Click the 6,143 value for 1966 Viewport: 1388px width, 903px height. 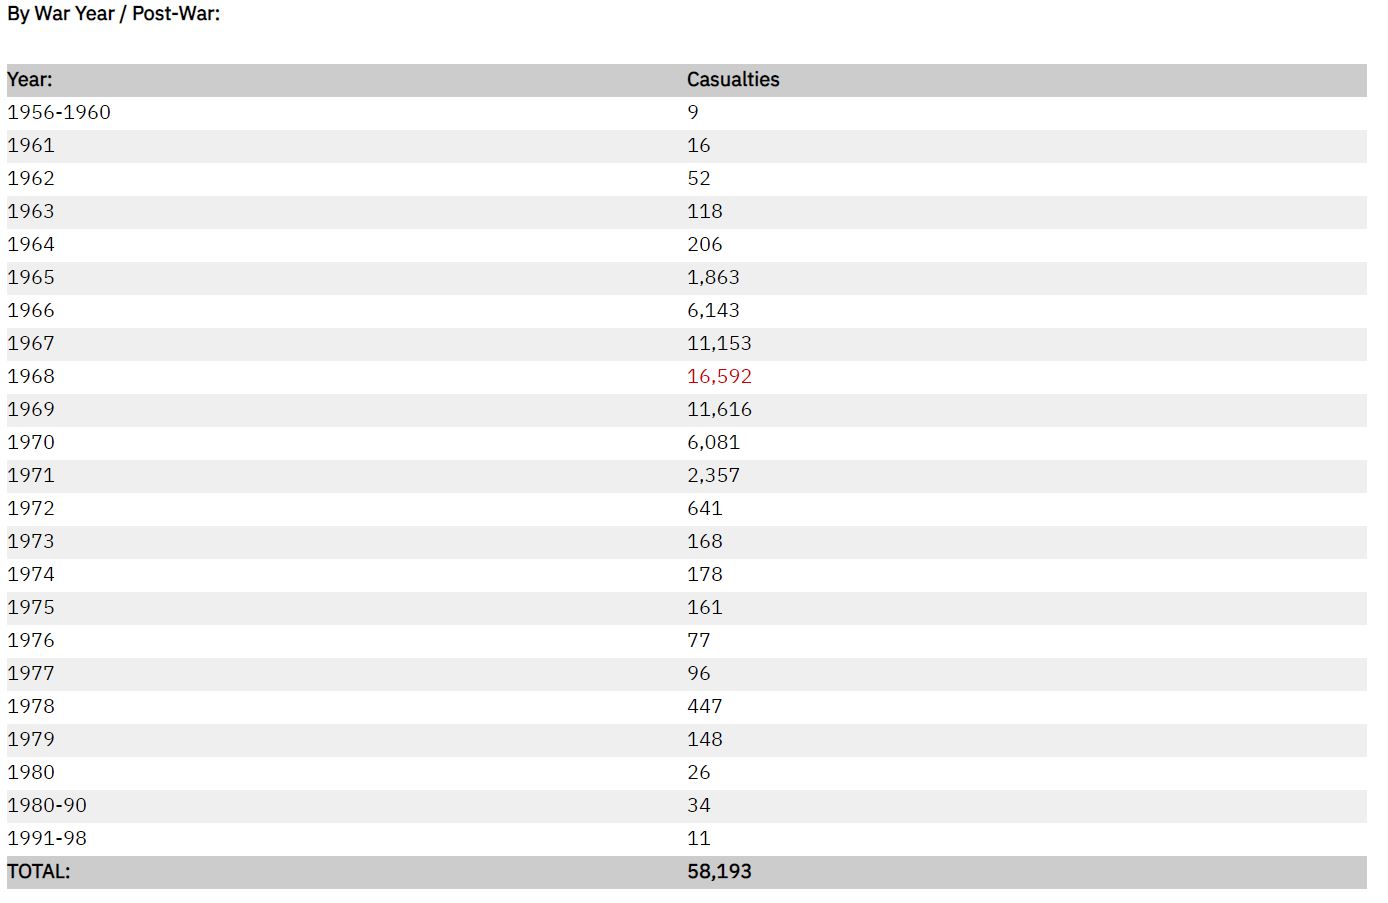tap(713, 311)
